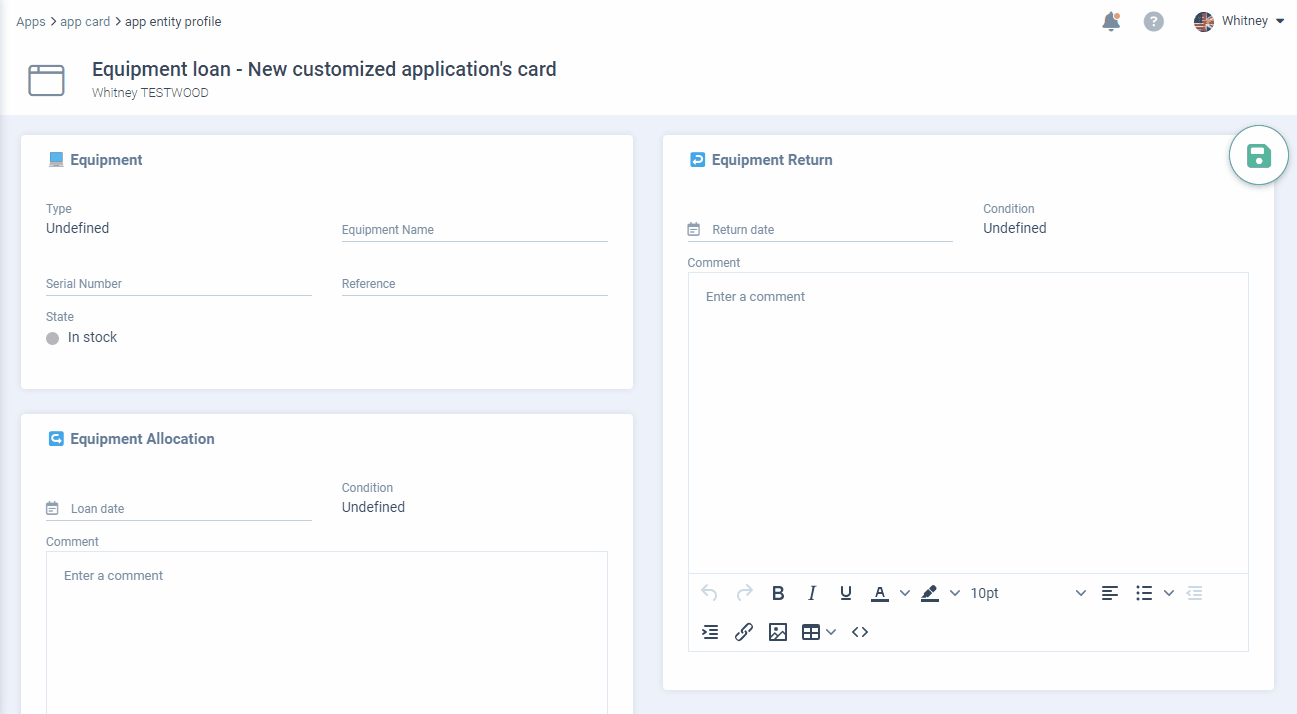Open the text color dropdown arrow
This screenshot has height=714, width=1297.
click(905, 593)
